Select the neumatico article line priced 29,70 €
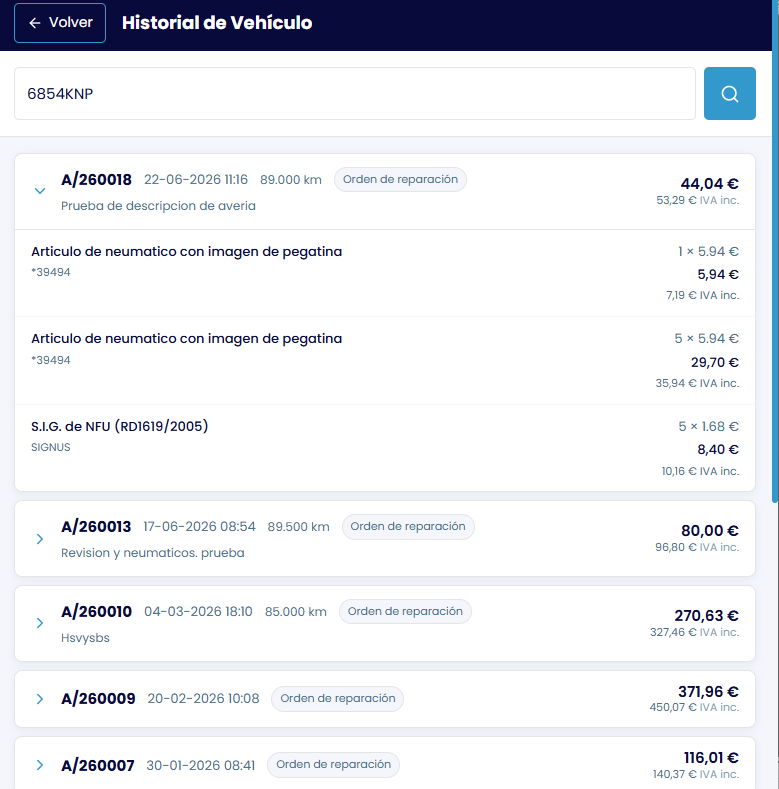This screenshot has width=779, height=789. [x=385, y=361]
